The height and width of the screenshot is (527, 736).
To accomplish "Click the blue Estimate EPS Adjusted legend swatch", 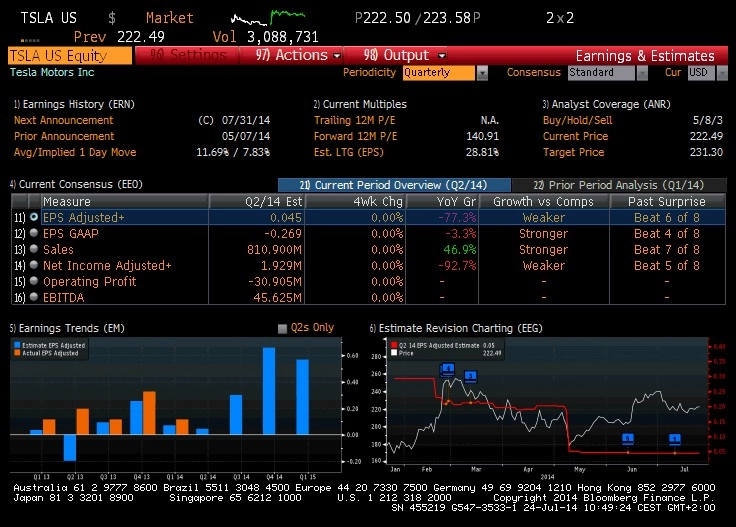I will pos(17,345).
